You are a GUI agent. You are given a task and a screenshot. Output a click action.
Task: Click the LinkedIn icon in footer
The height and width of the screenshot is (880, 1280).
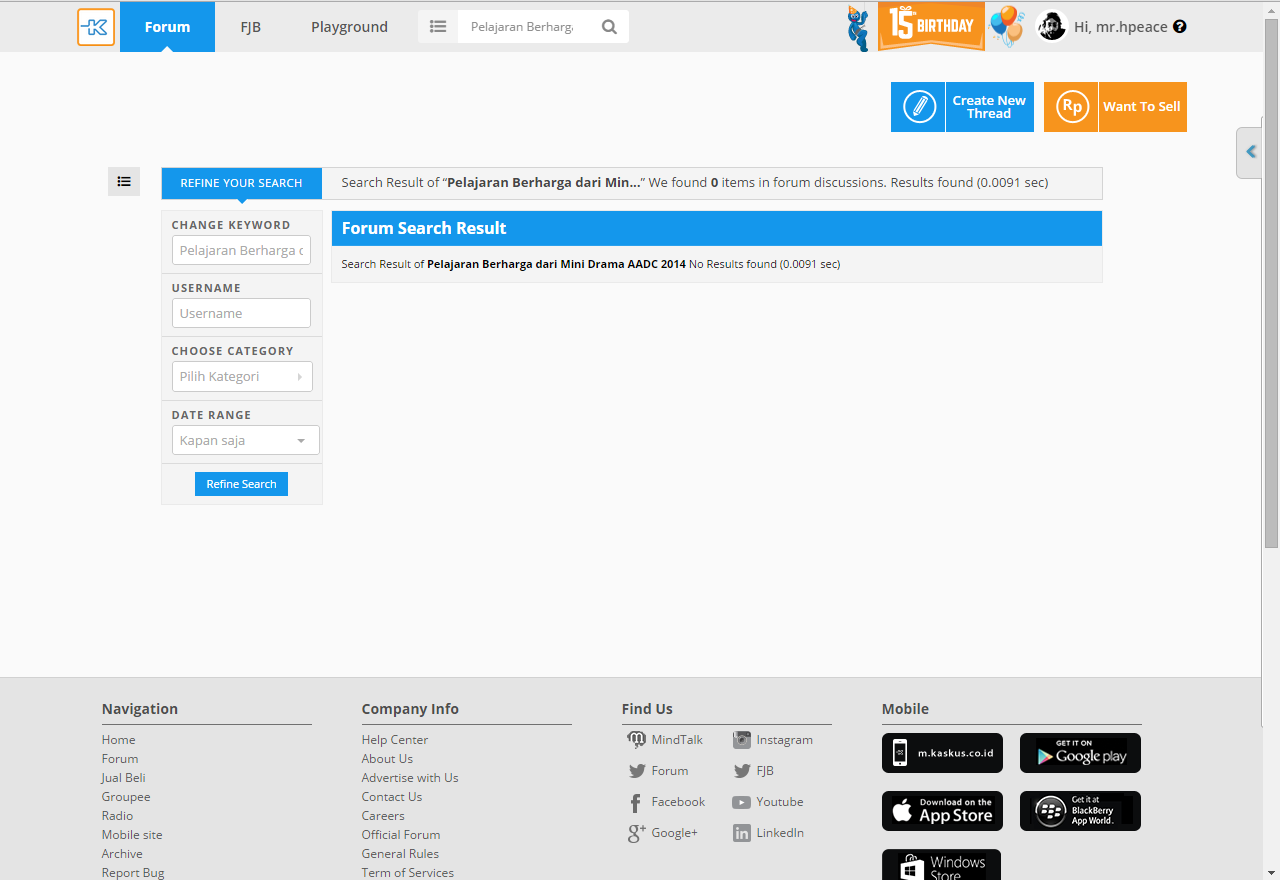(742, 833)
